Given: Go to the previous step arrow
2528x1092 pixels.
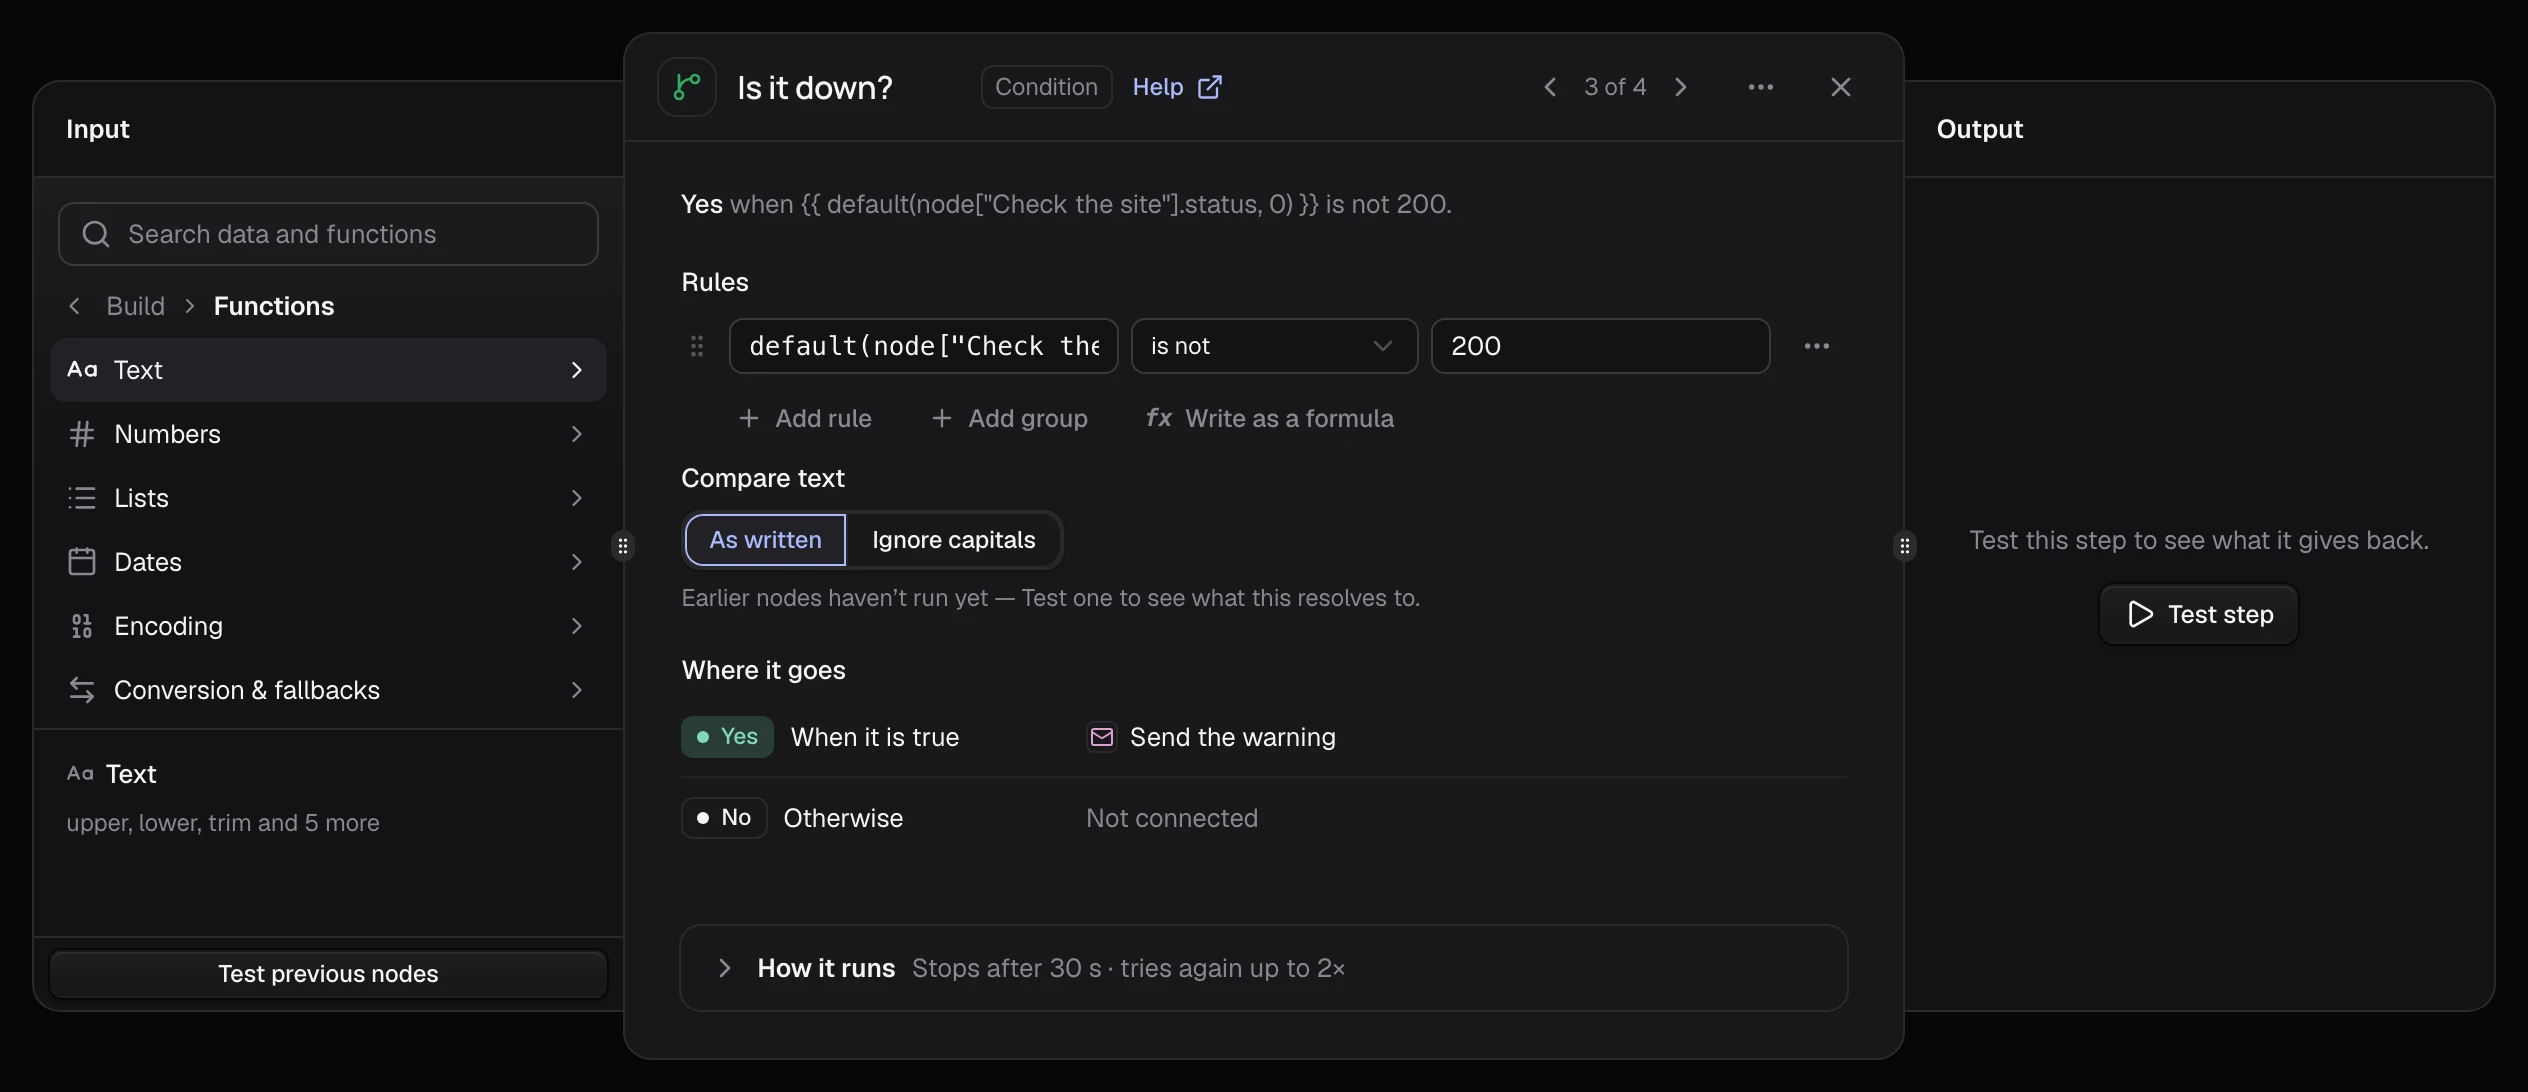Looking at the screenshot, I should (1550, 87).
